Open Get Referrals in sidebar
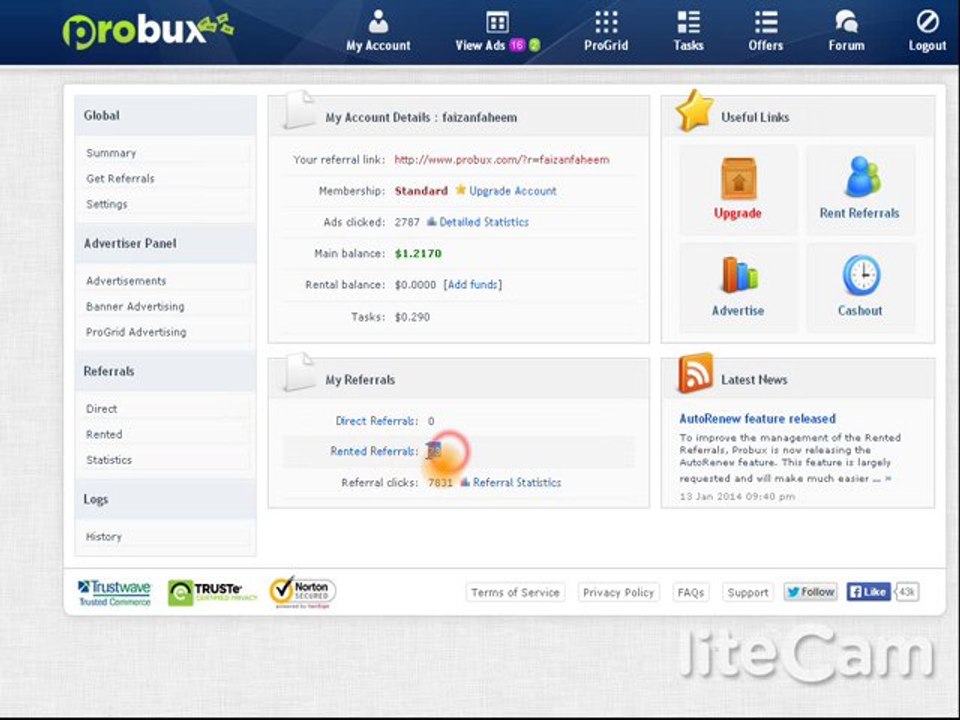This screenshot has width=960, height=720. click(x=120, y=179)
